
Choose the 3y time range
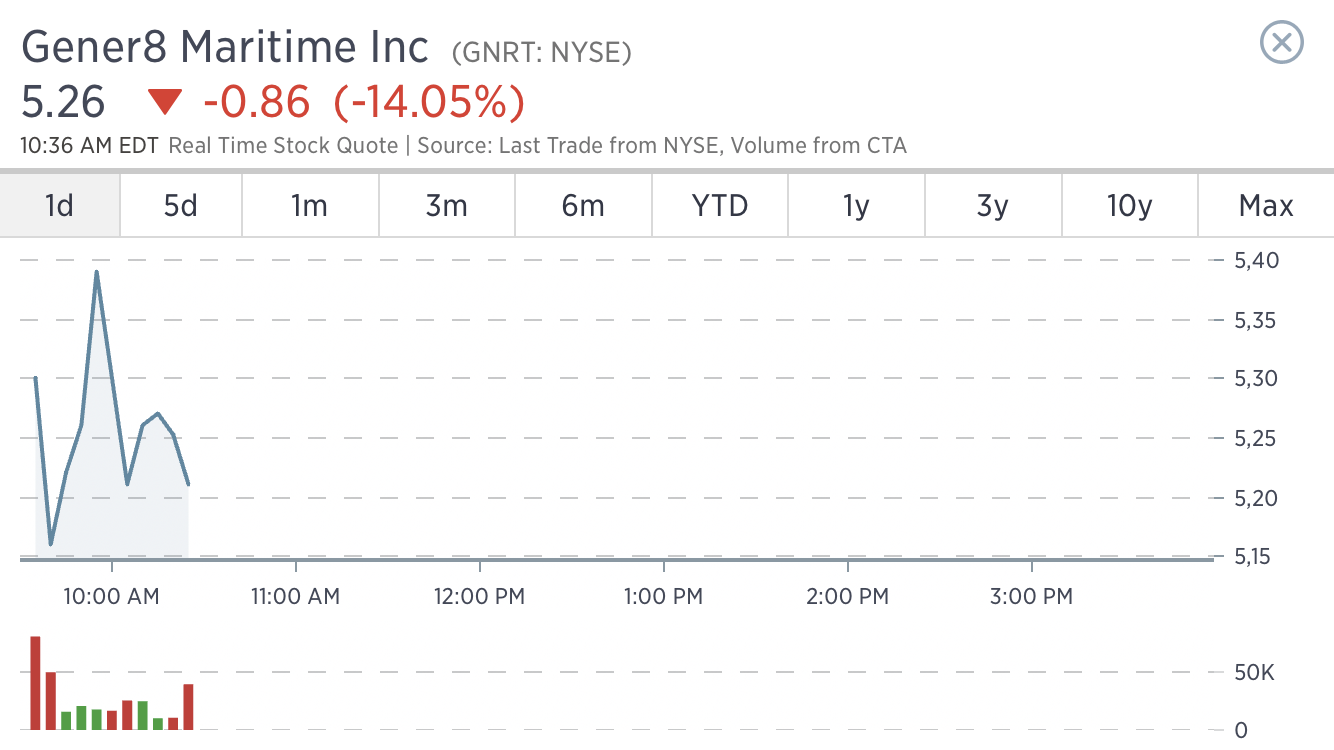tap(993, 206)
